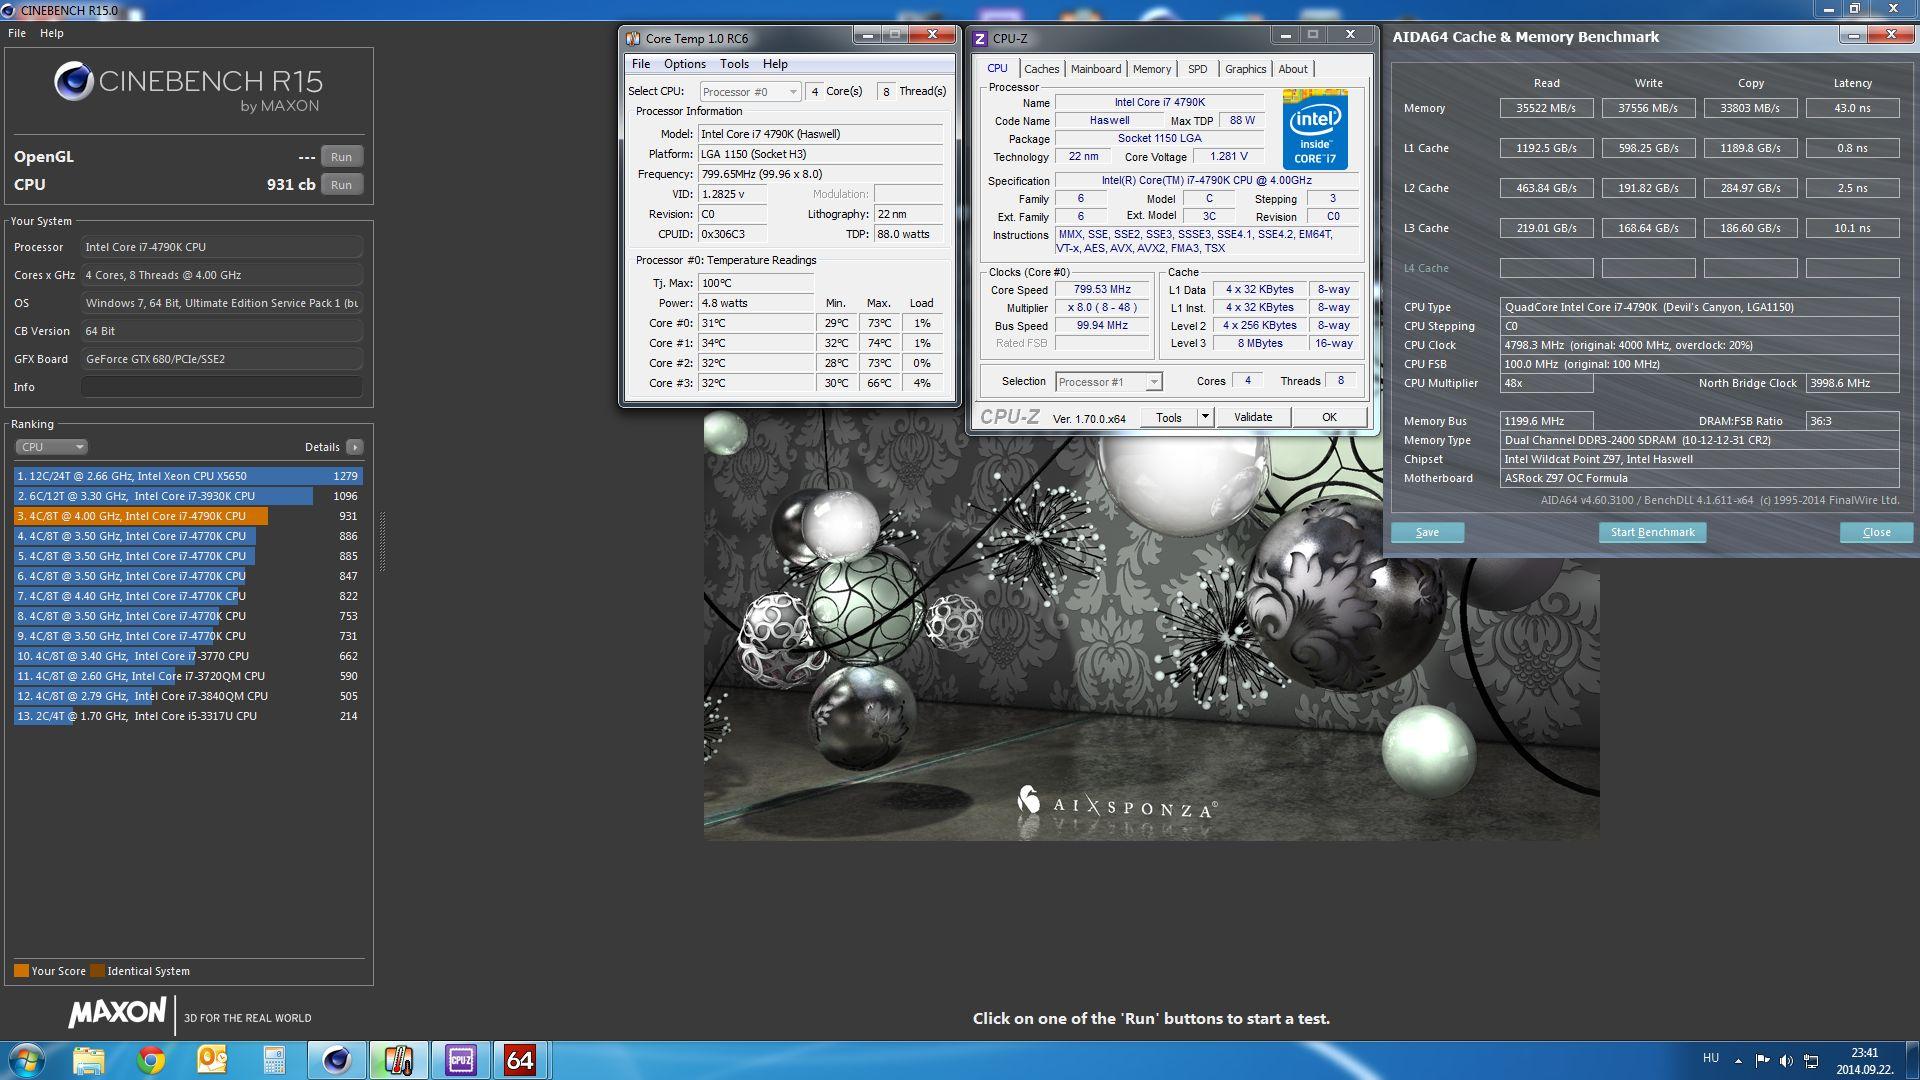The image size is (1920, 1080).
Task: Open the Calculator taskbar icon
Action: pos(274,1060)
